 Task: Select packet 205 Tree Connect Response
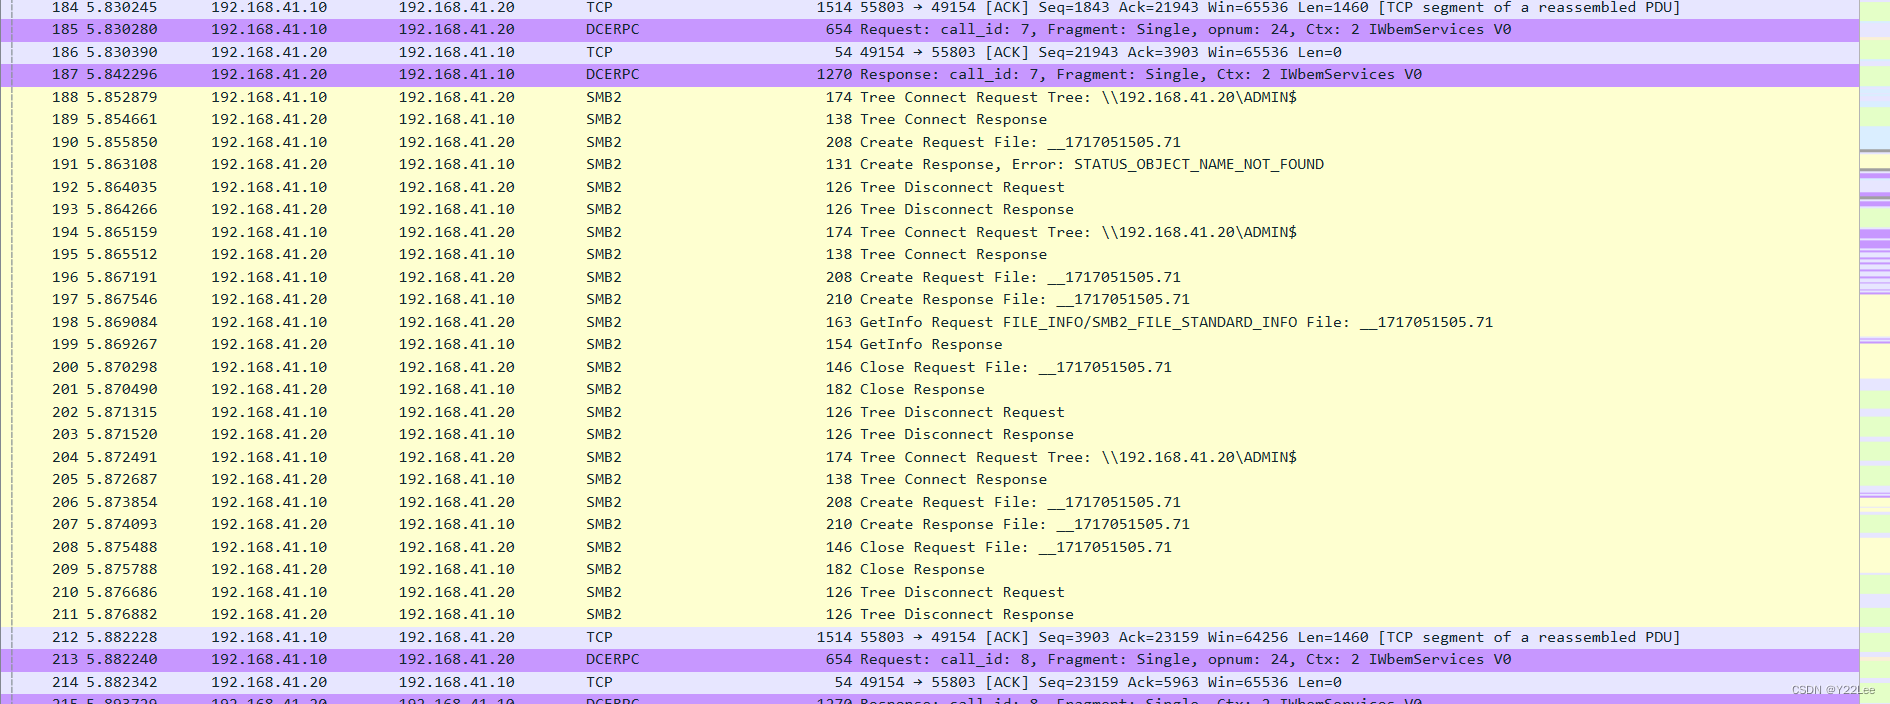coord(930,480)
